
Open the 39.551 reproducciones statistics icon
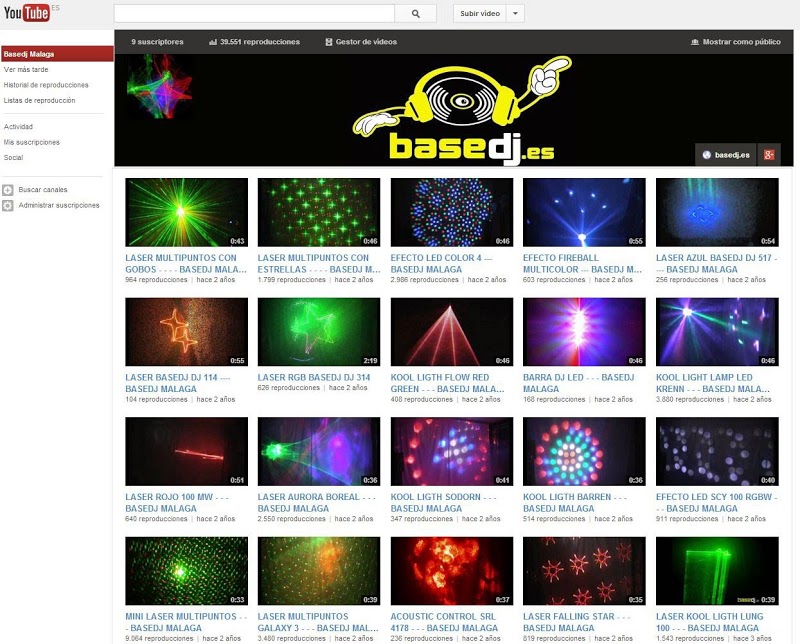click(213, 42)
